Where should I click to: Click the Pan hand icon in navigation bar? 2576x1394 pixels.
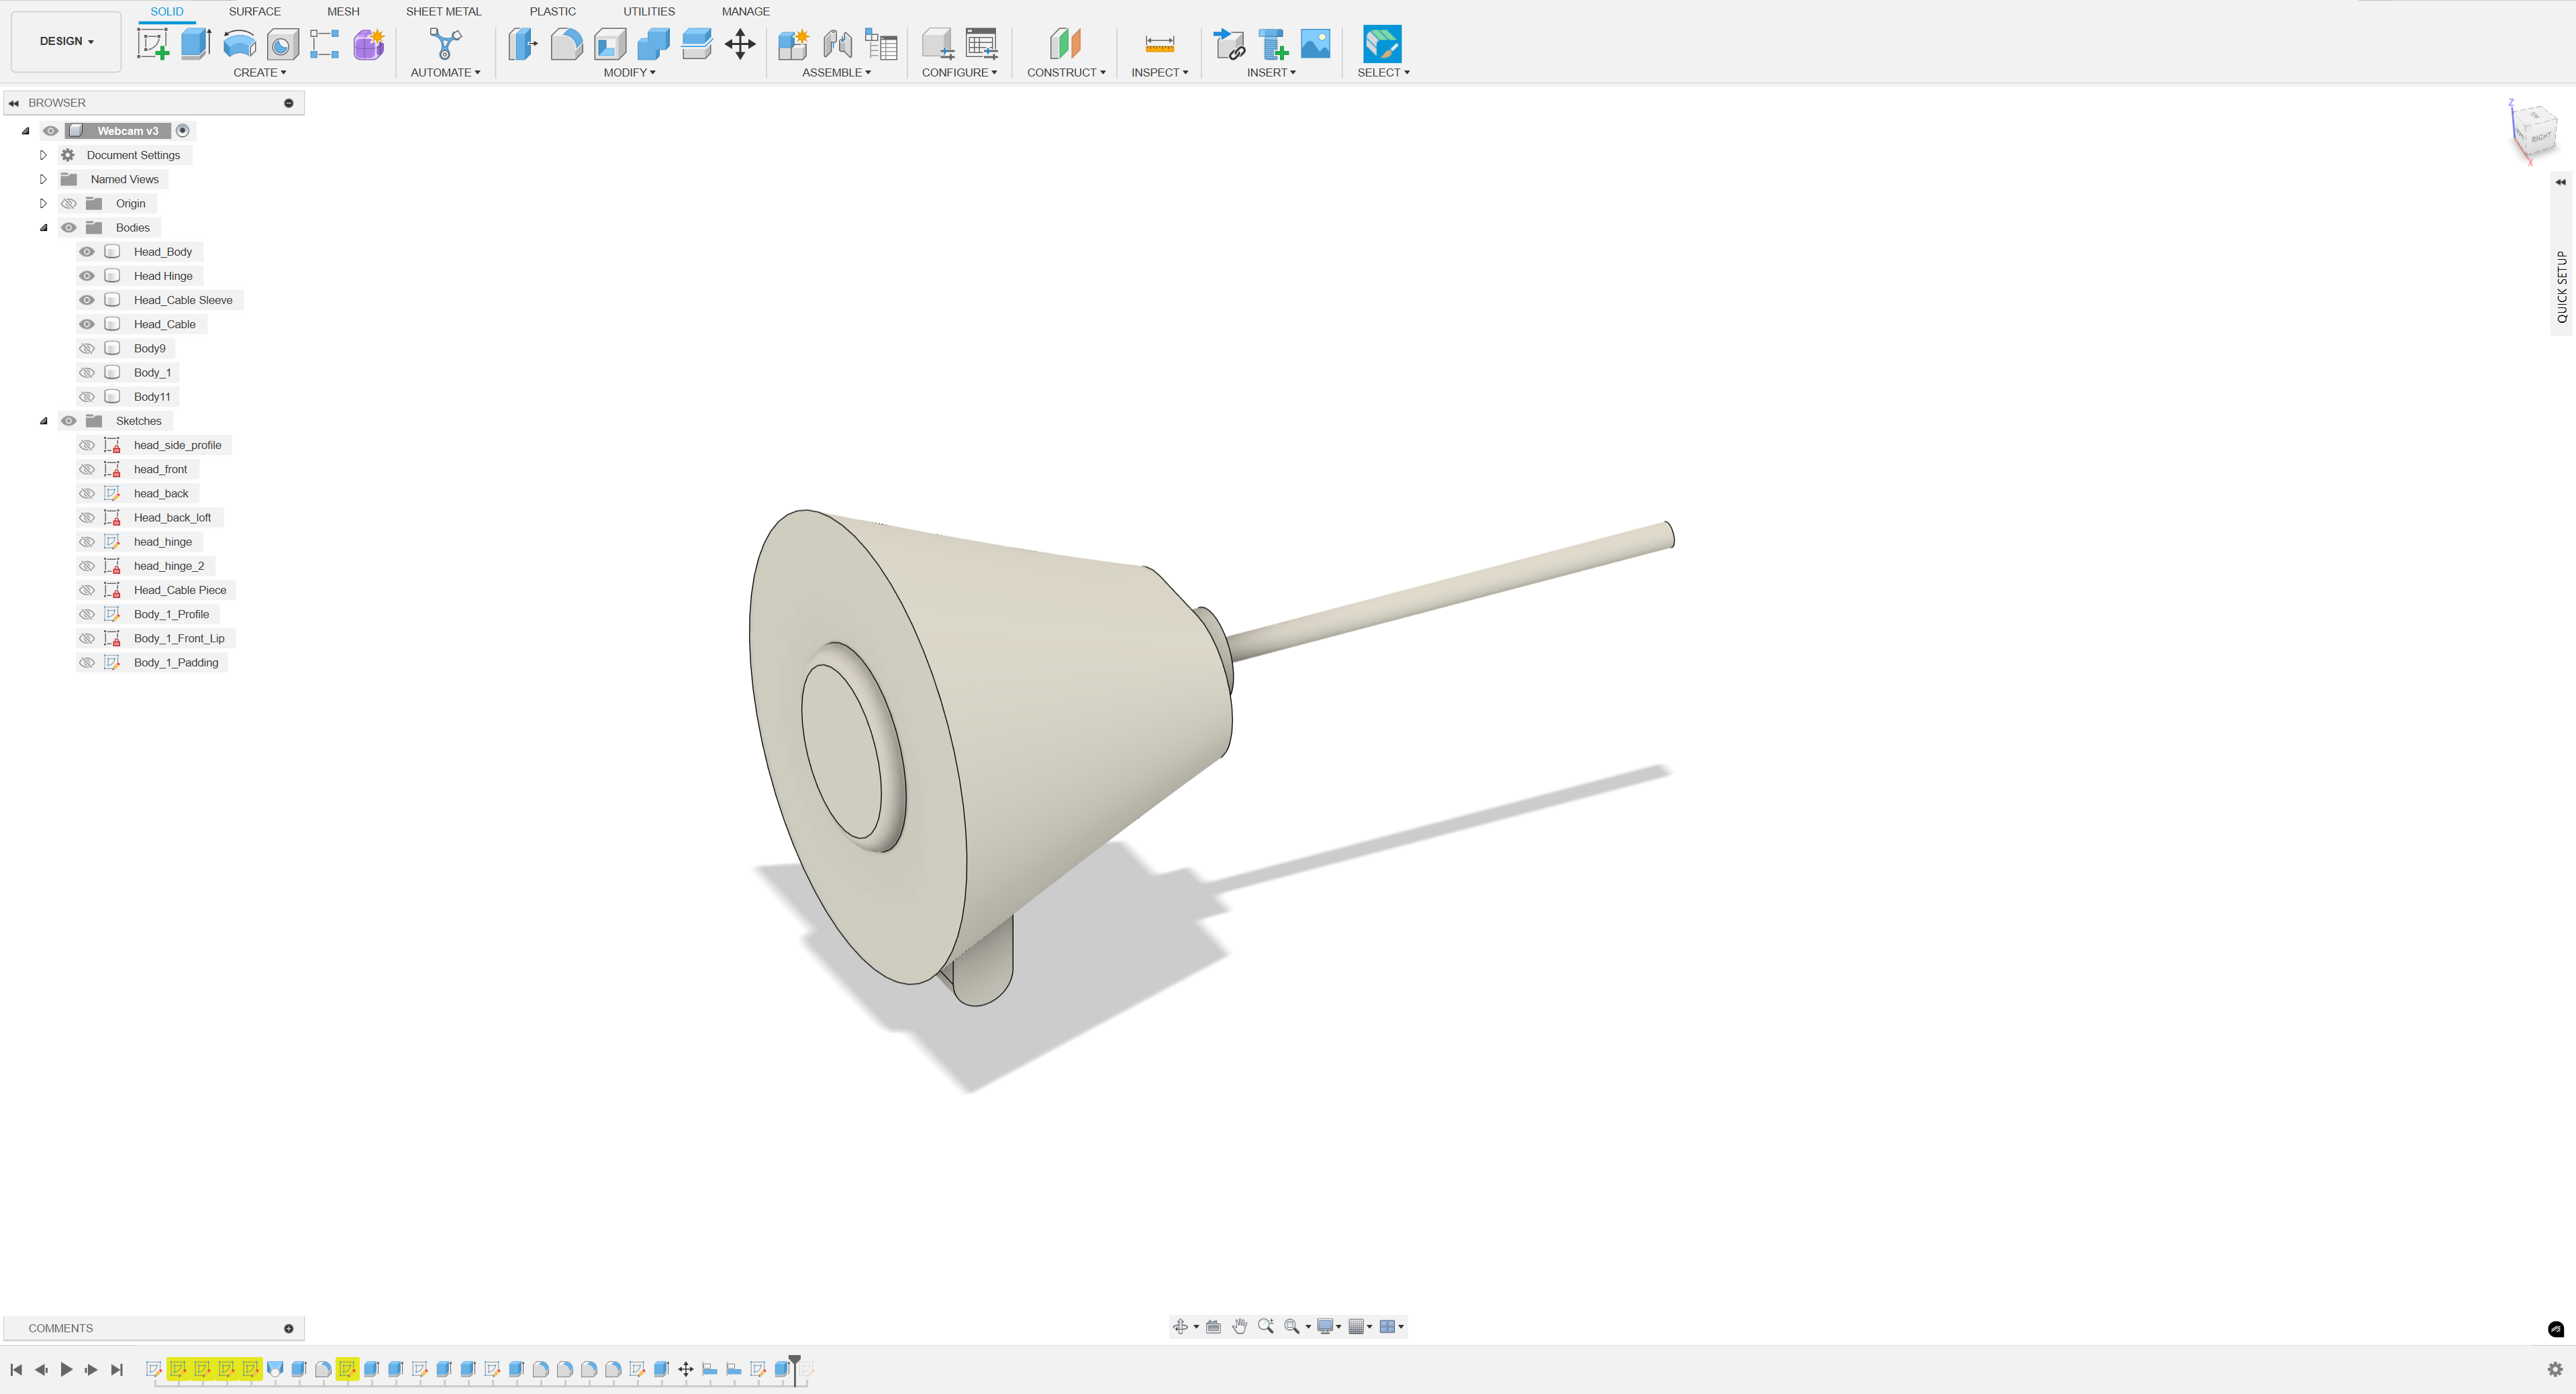pyautogui.click(x=1239, y=1326)
